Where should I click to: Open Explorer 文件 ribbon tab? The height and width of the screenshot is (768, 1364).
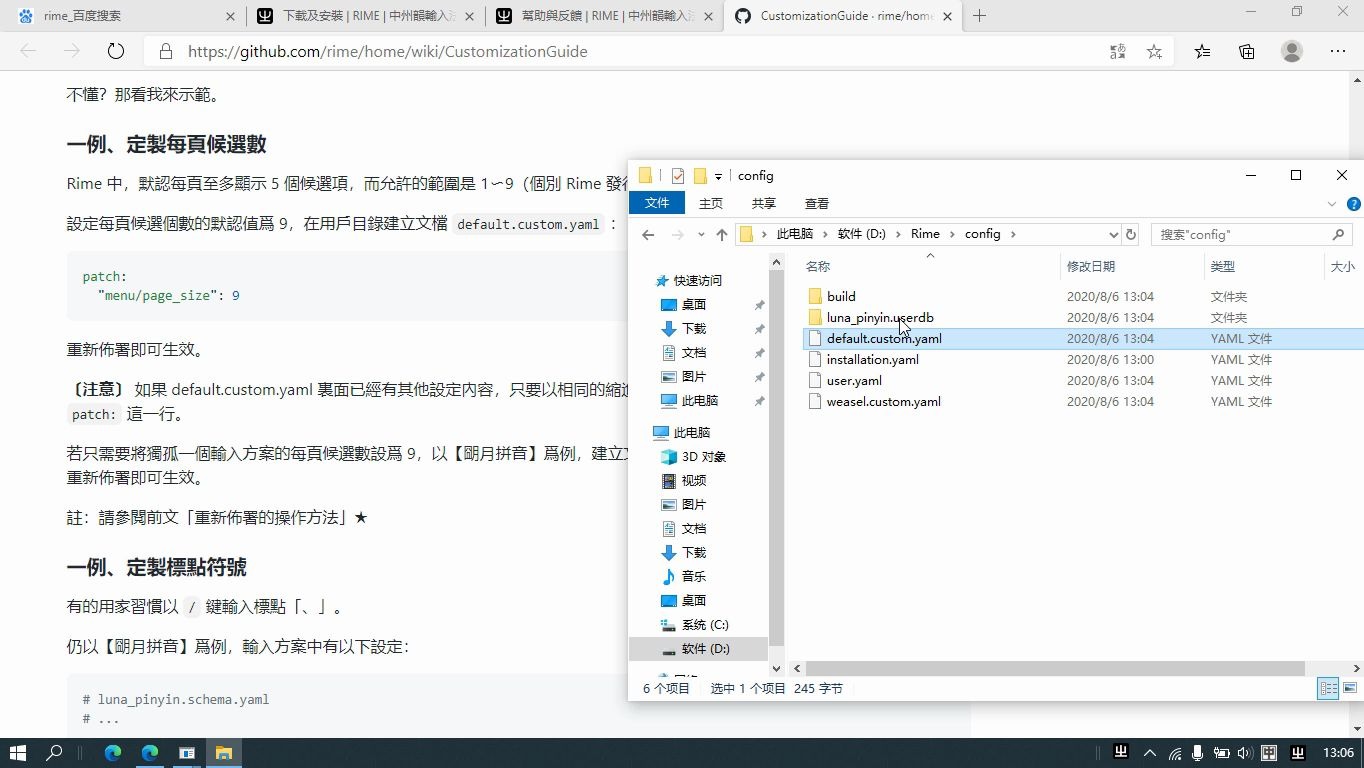click(657, 203)
